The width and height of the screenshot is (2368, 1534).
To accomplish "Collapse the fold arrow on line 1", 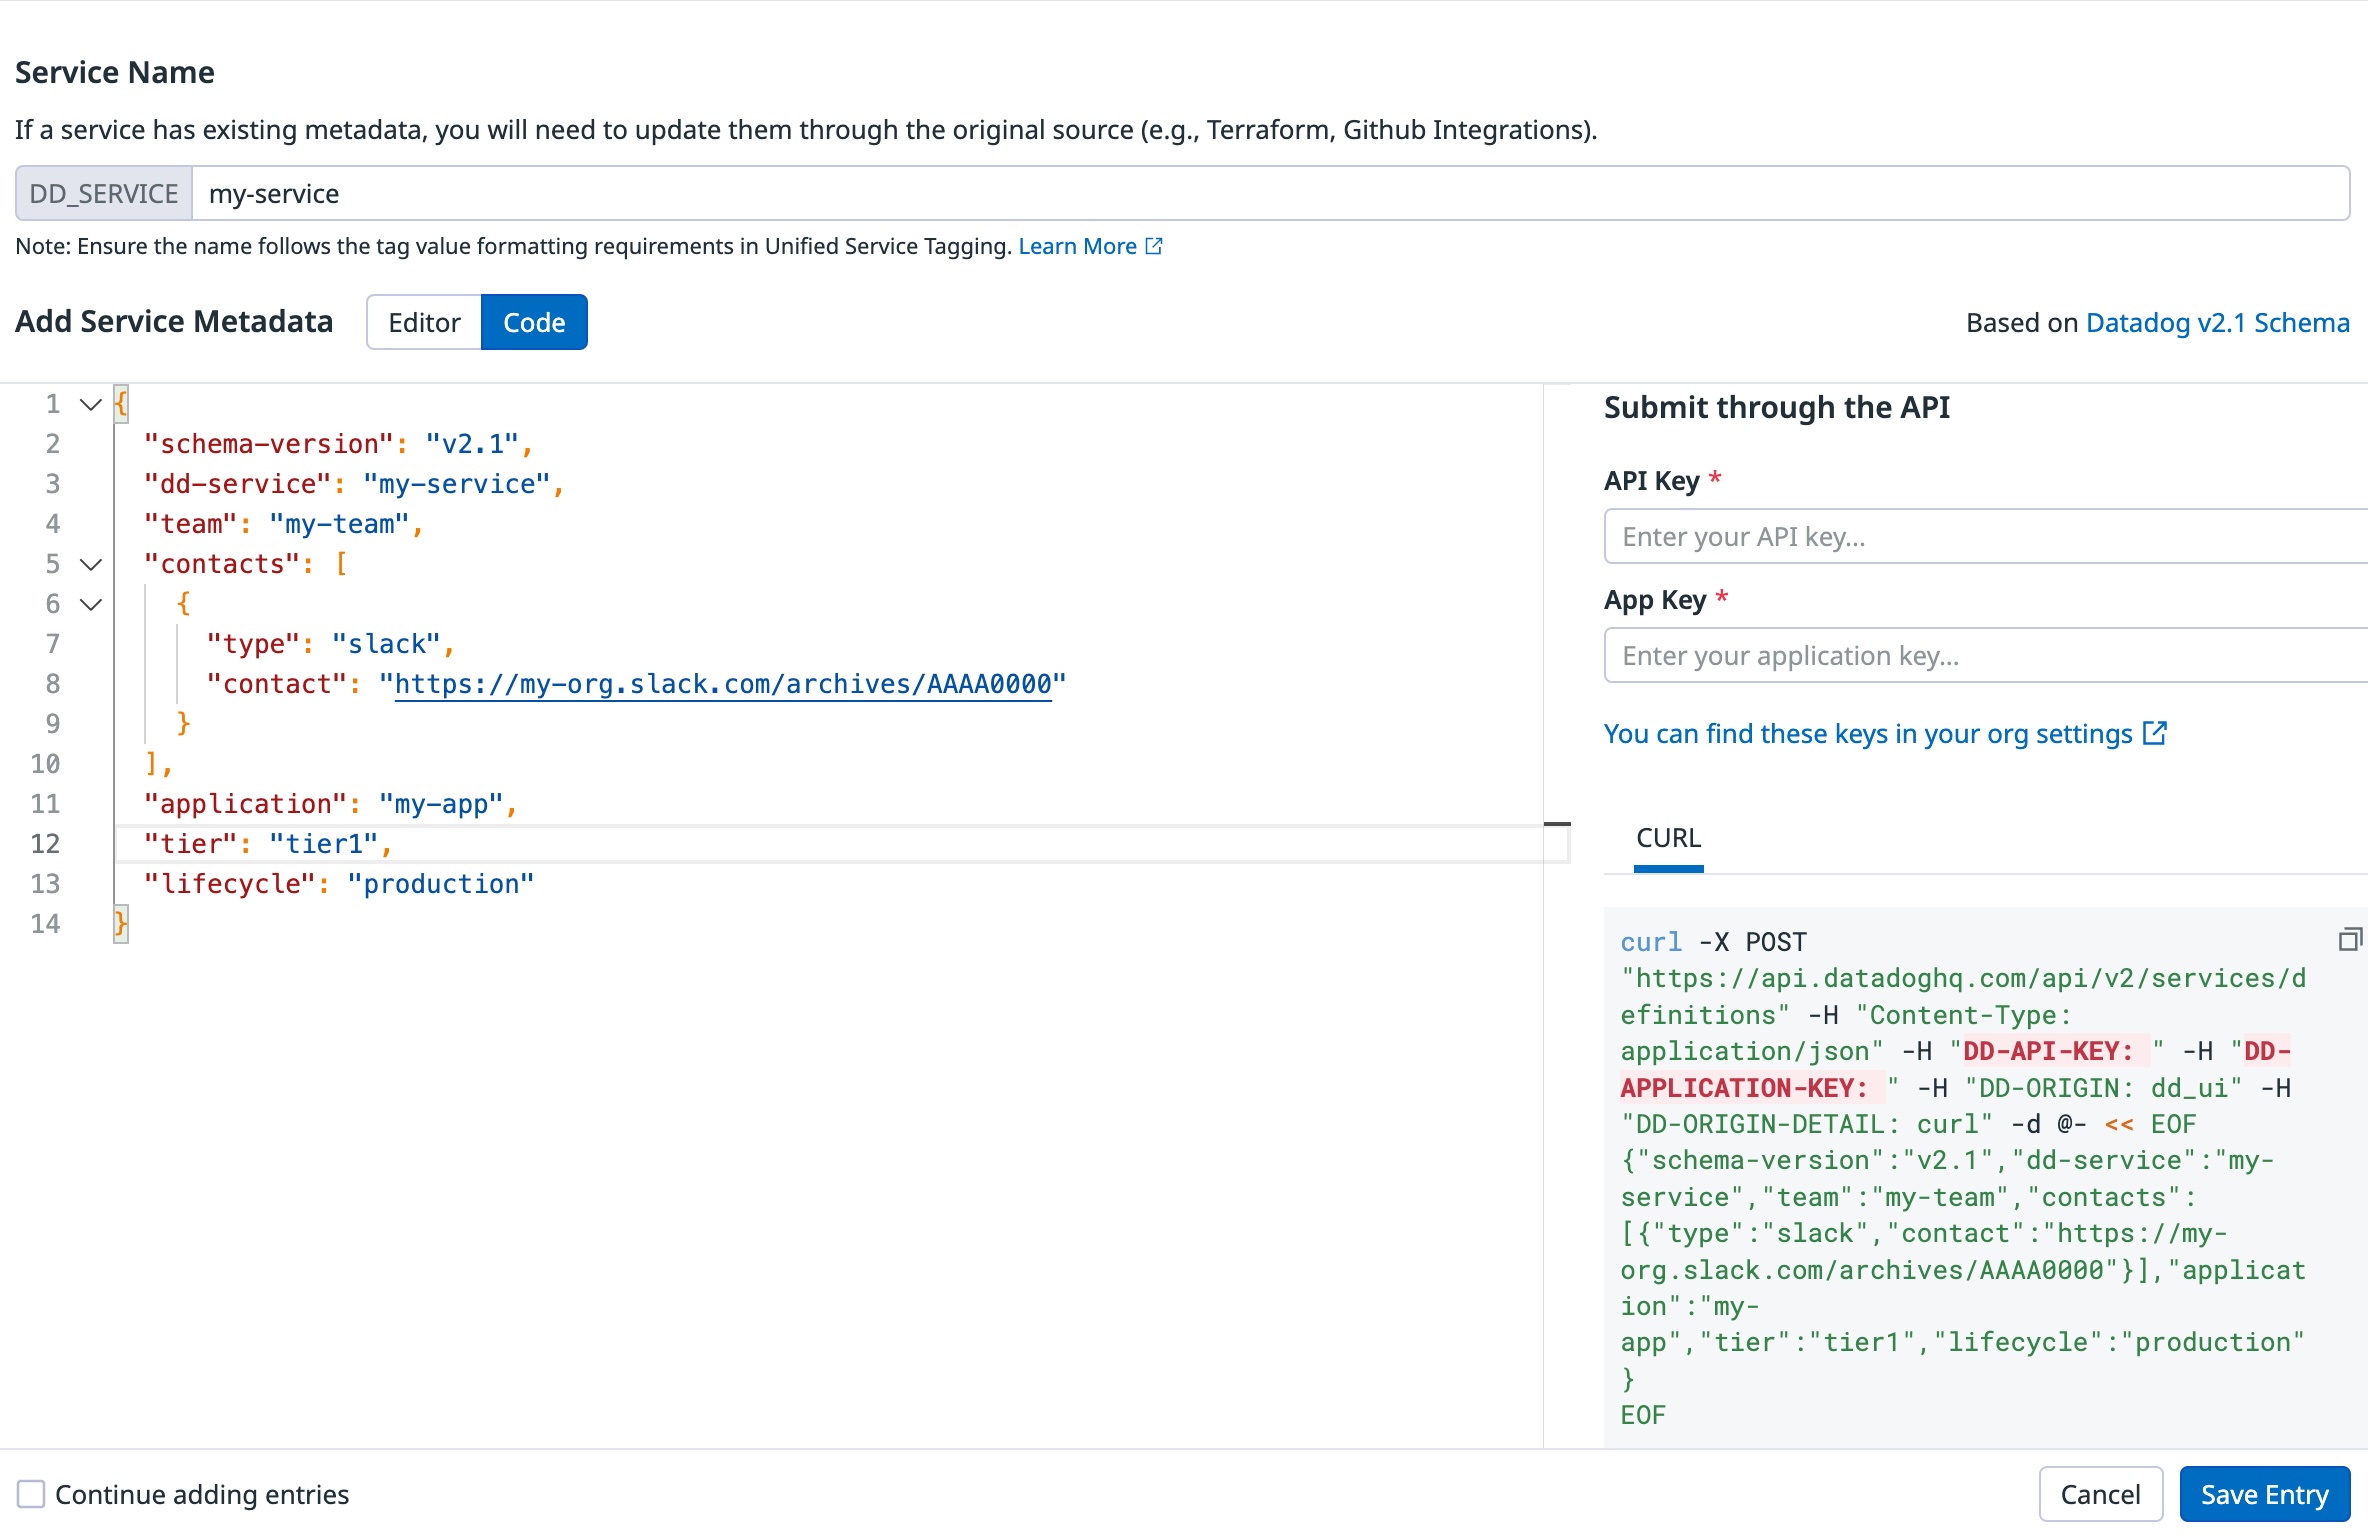I will (x=91, y=404).
